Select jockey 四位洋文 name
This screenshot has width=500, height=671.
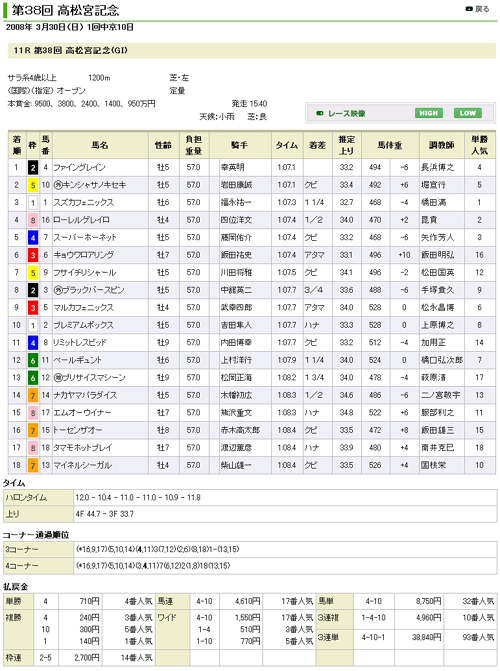[236, 220]
